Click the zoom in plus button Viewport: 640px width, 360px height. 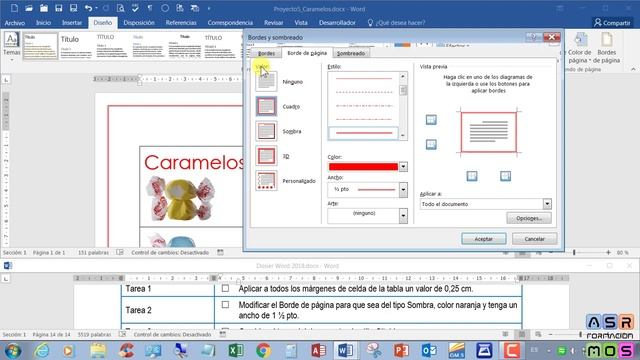click(x=608, y=253)
